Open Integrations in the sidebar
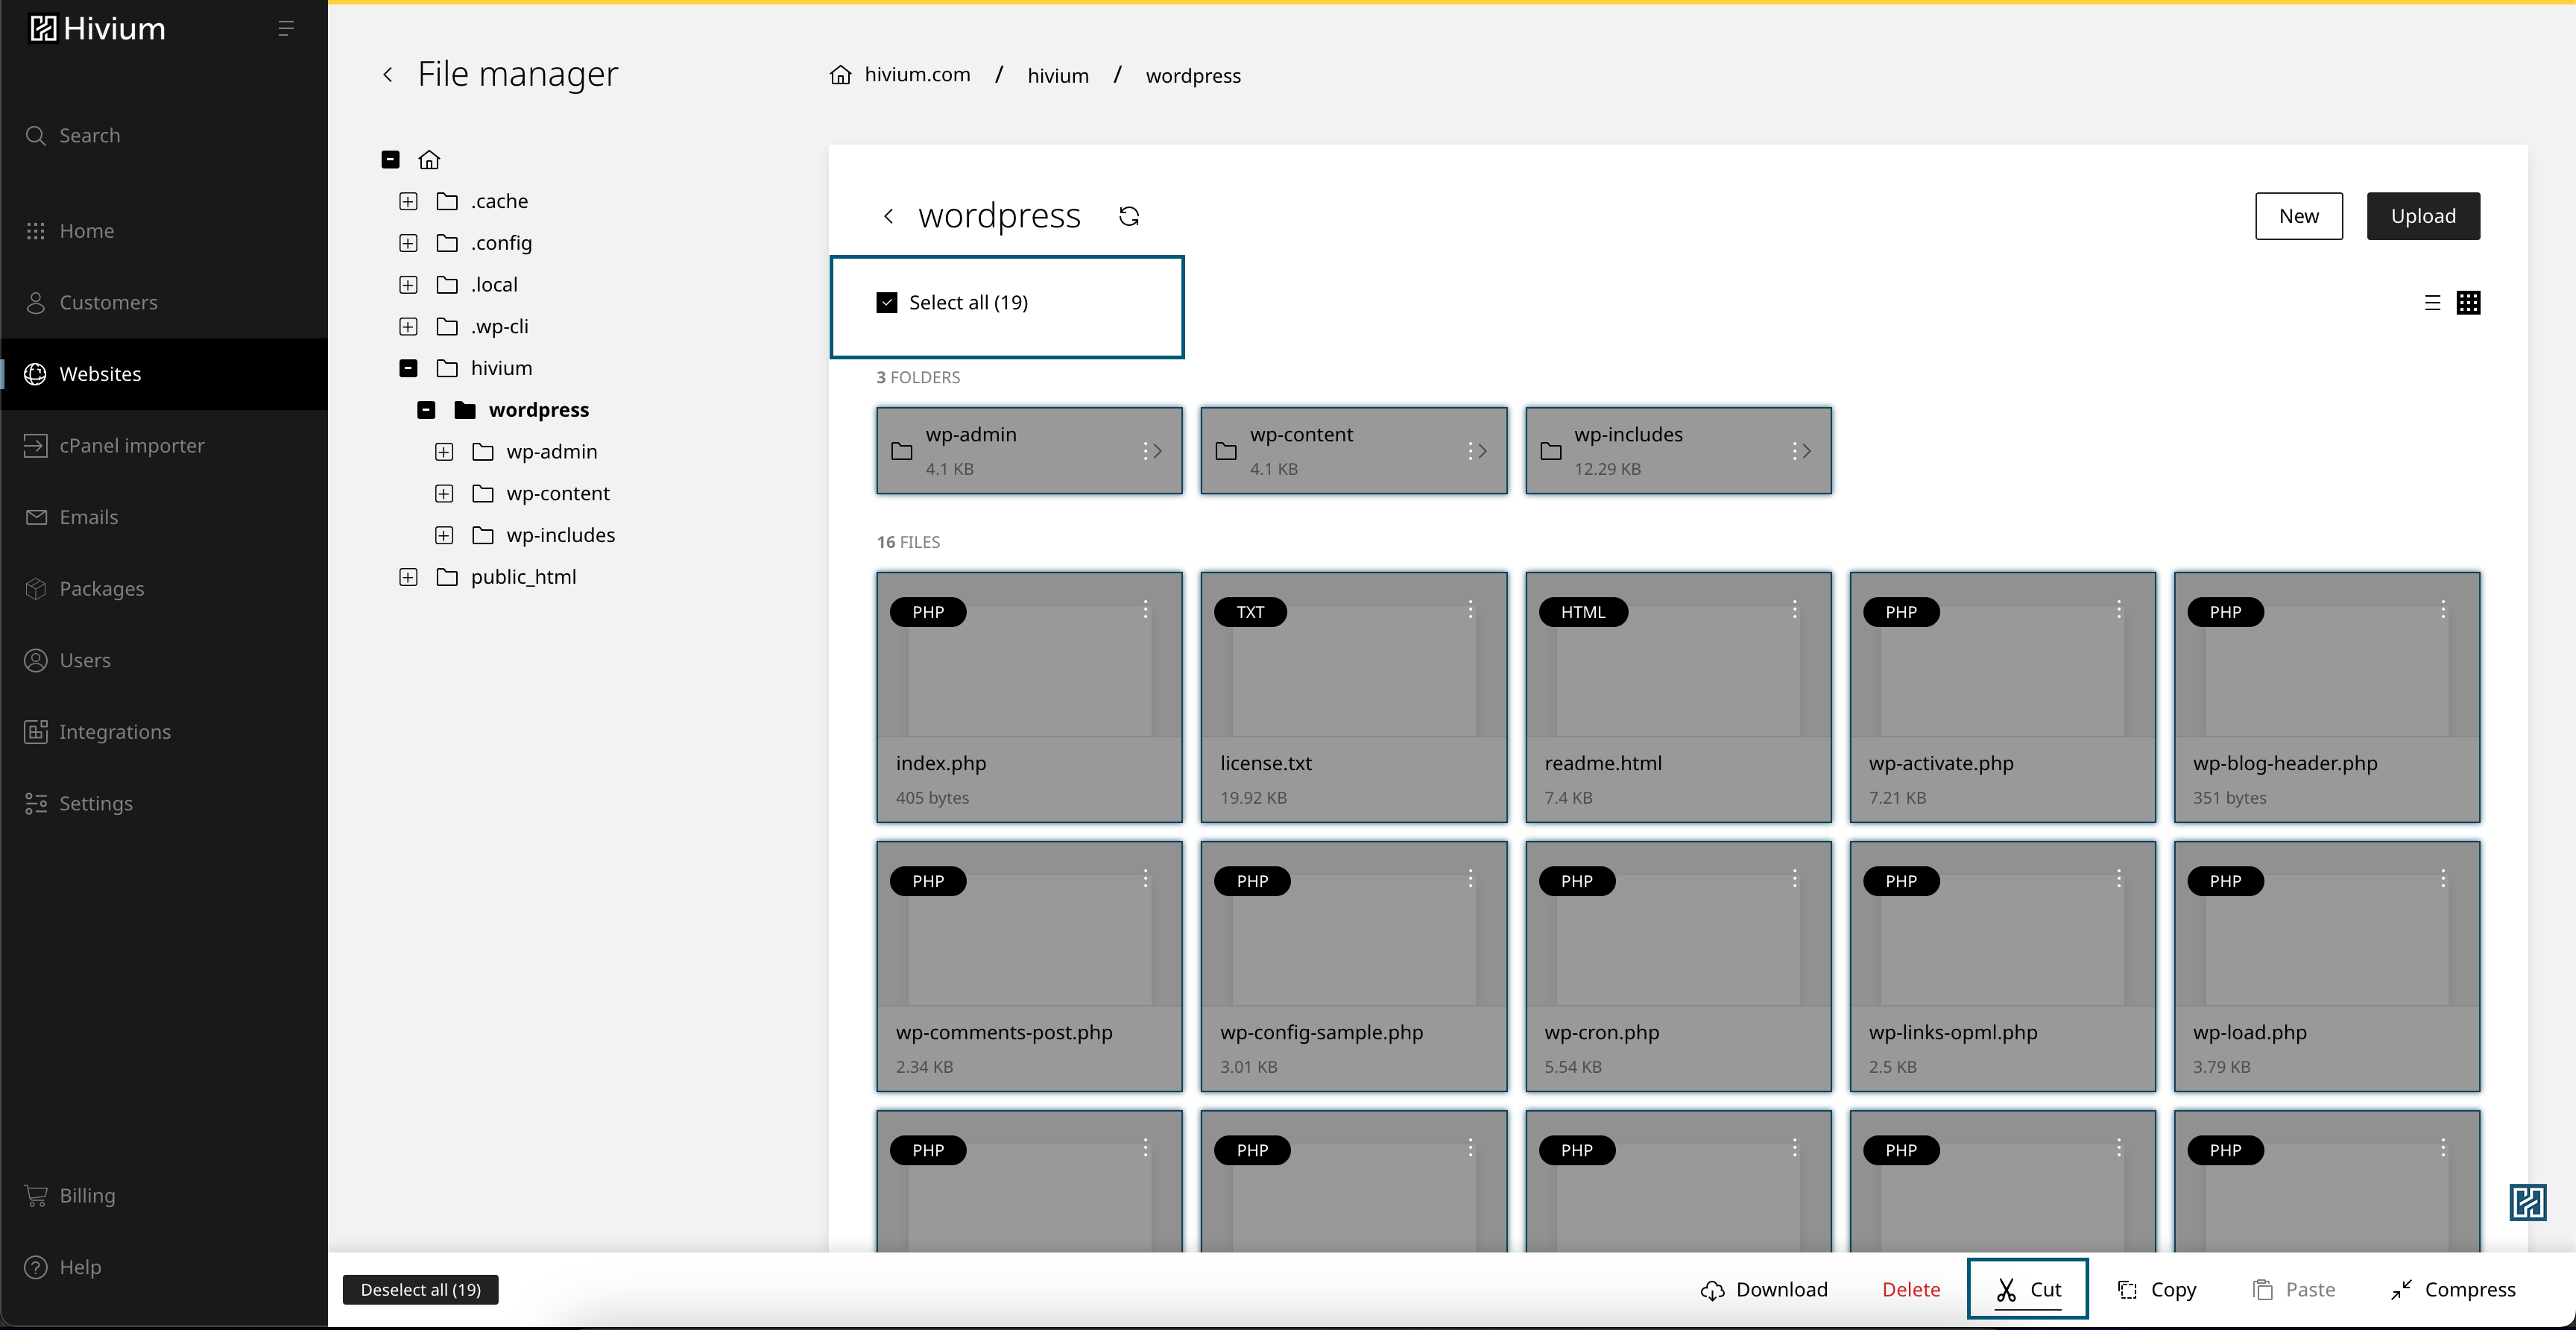The image size is (2576, 1330). [164, 732]
